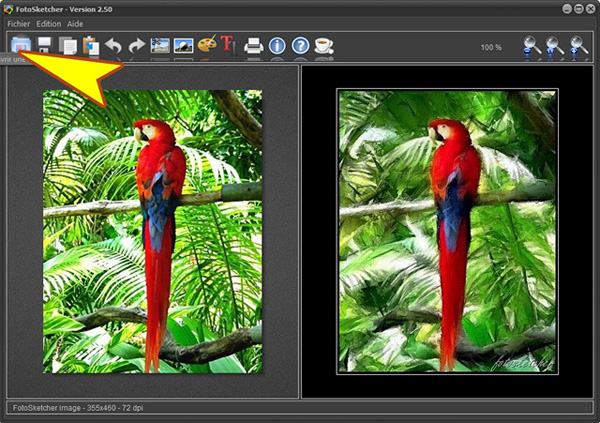600x423 pixels.
Task: Click the Copy icon in the toolbar
Action: (x=68, y=45)
